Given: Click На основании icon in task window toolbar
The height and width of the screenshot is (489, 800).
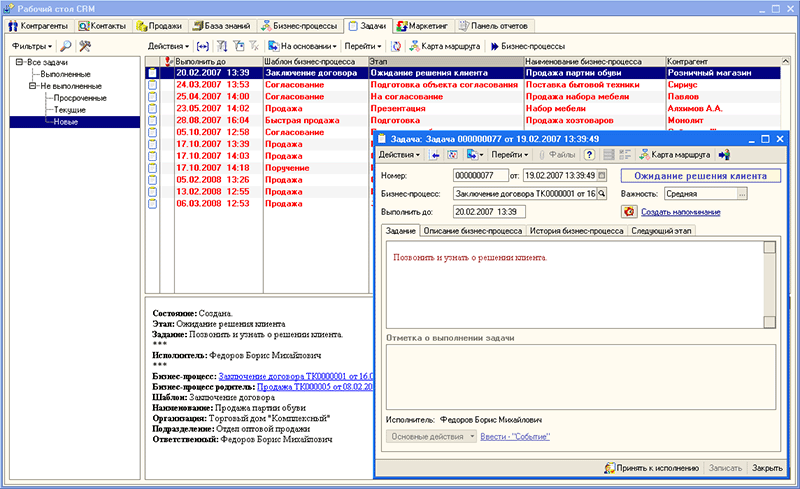Looking at the screenshot, I should click(474, 155).
